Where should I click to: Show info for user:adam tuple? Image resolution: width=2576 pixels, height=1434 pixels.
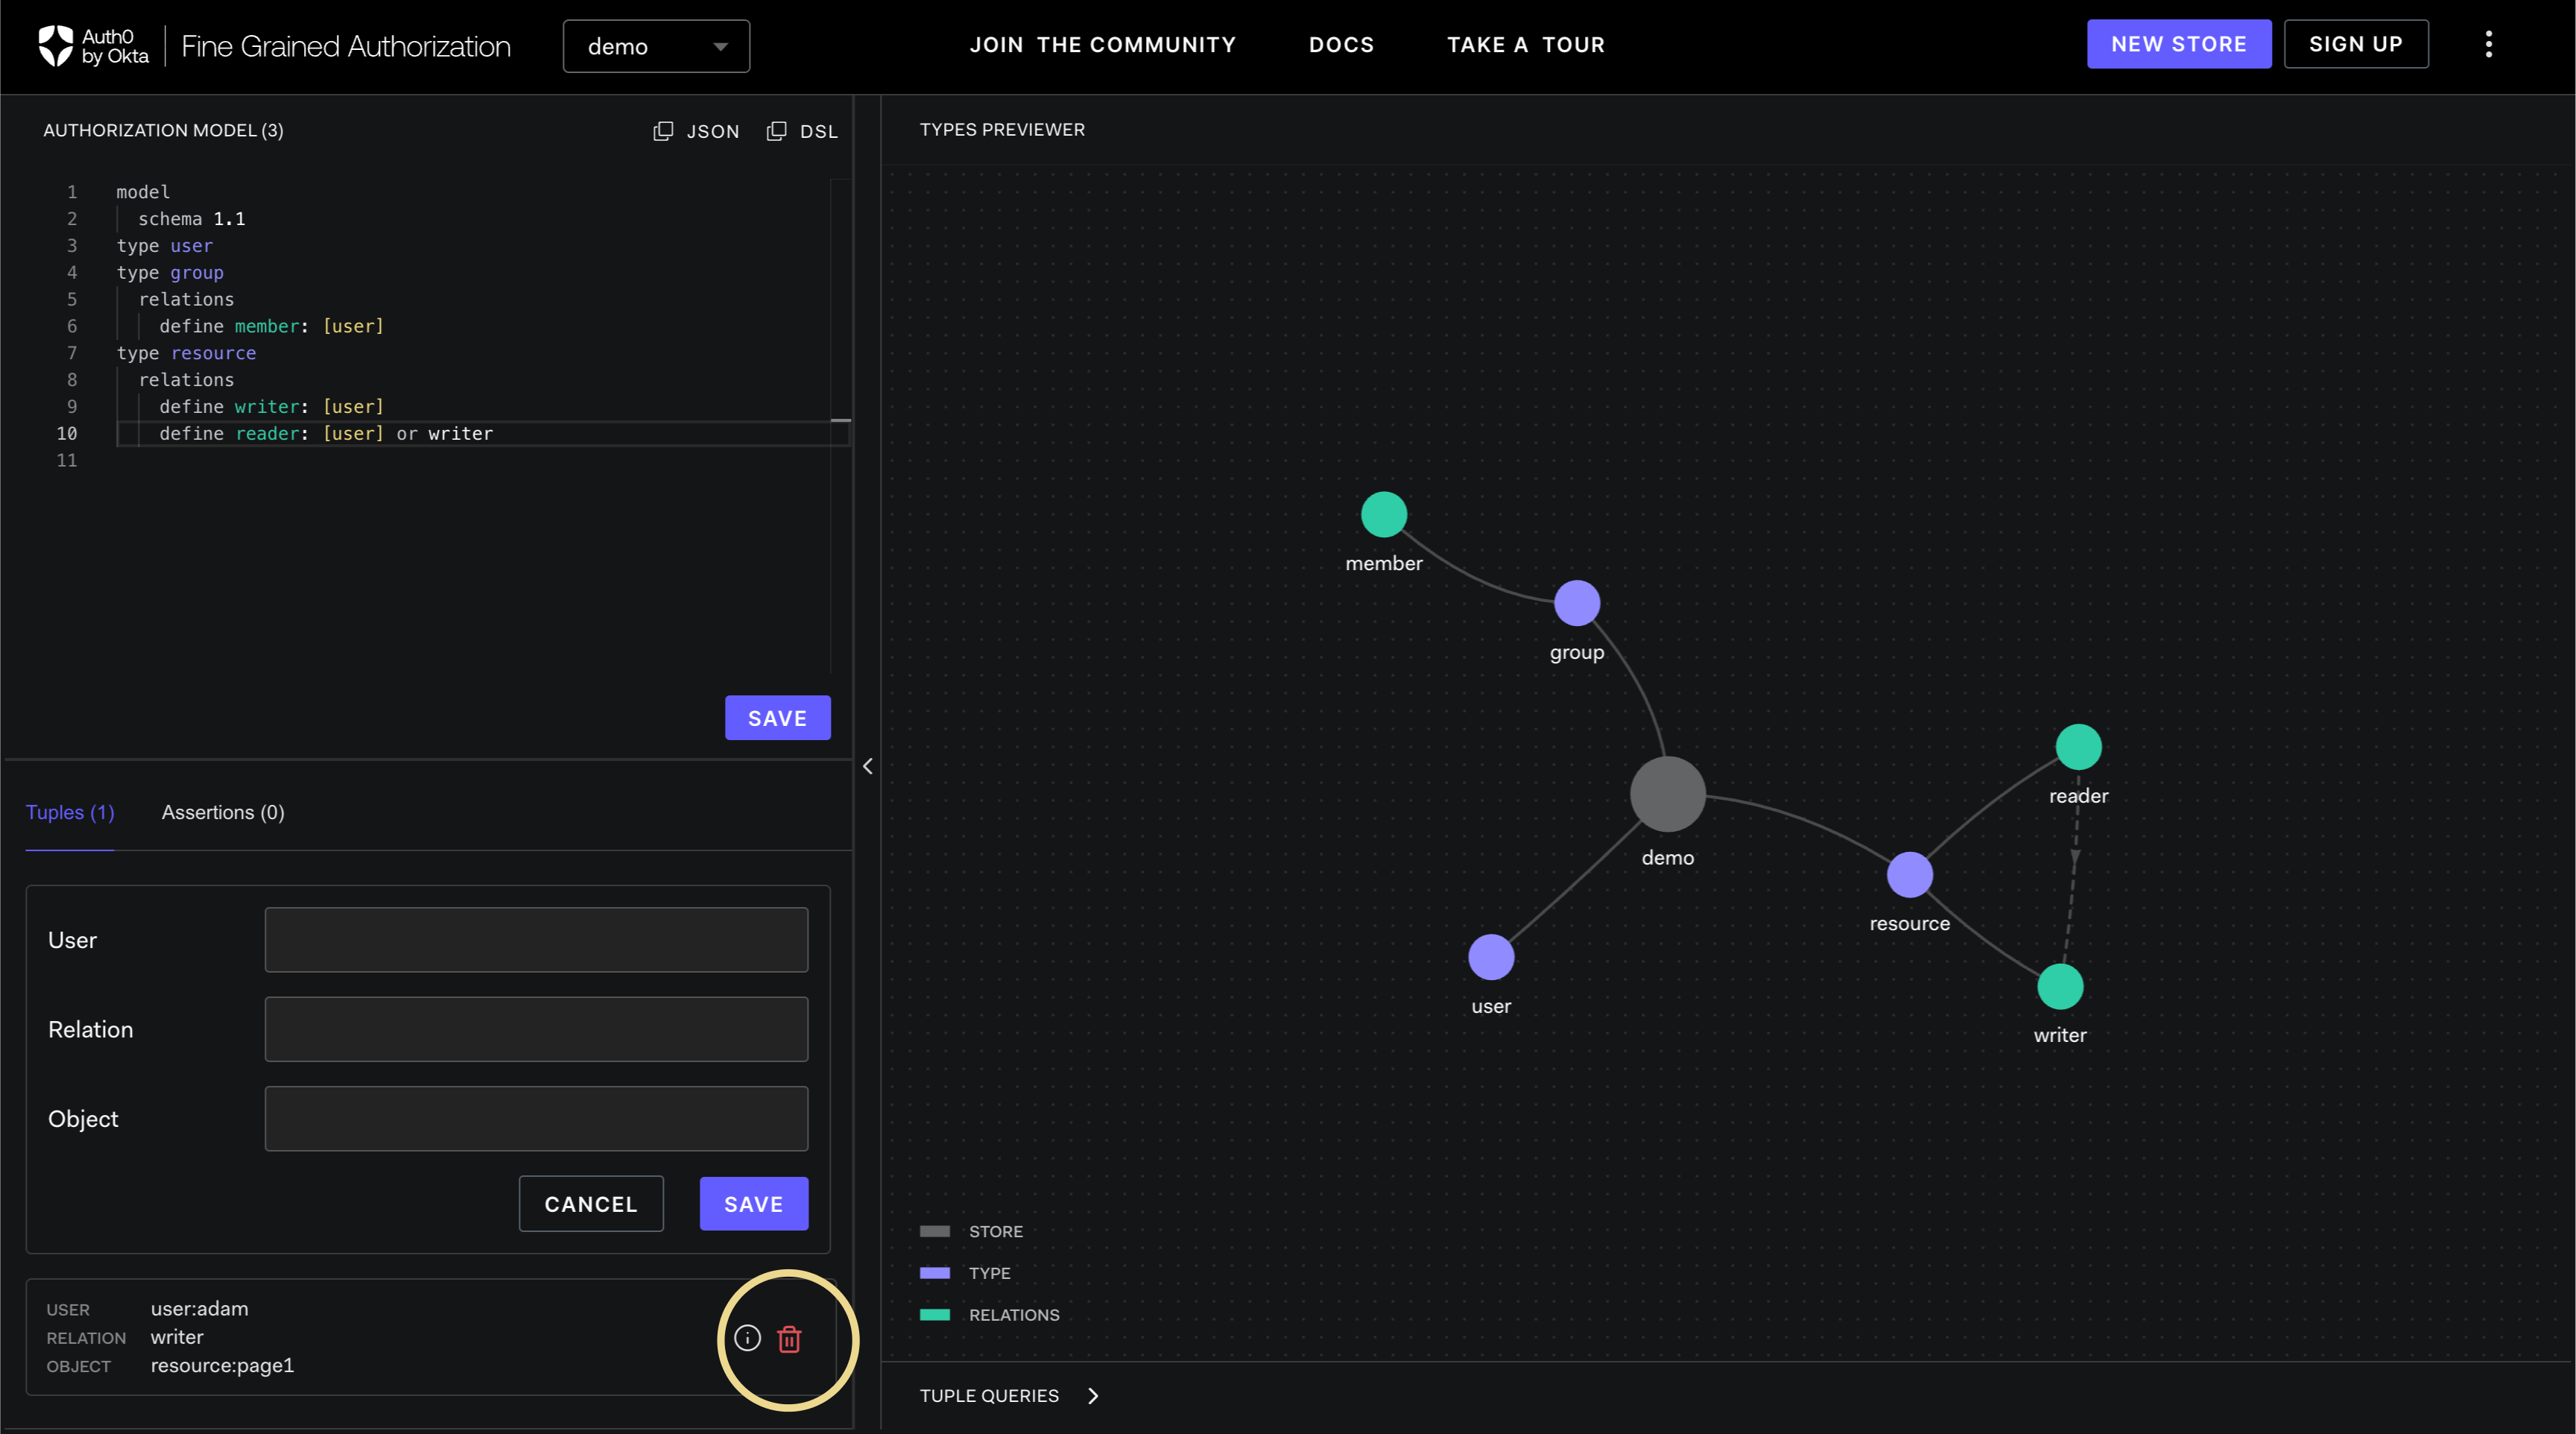(747, 1338)
